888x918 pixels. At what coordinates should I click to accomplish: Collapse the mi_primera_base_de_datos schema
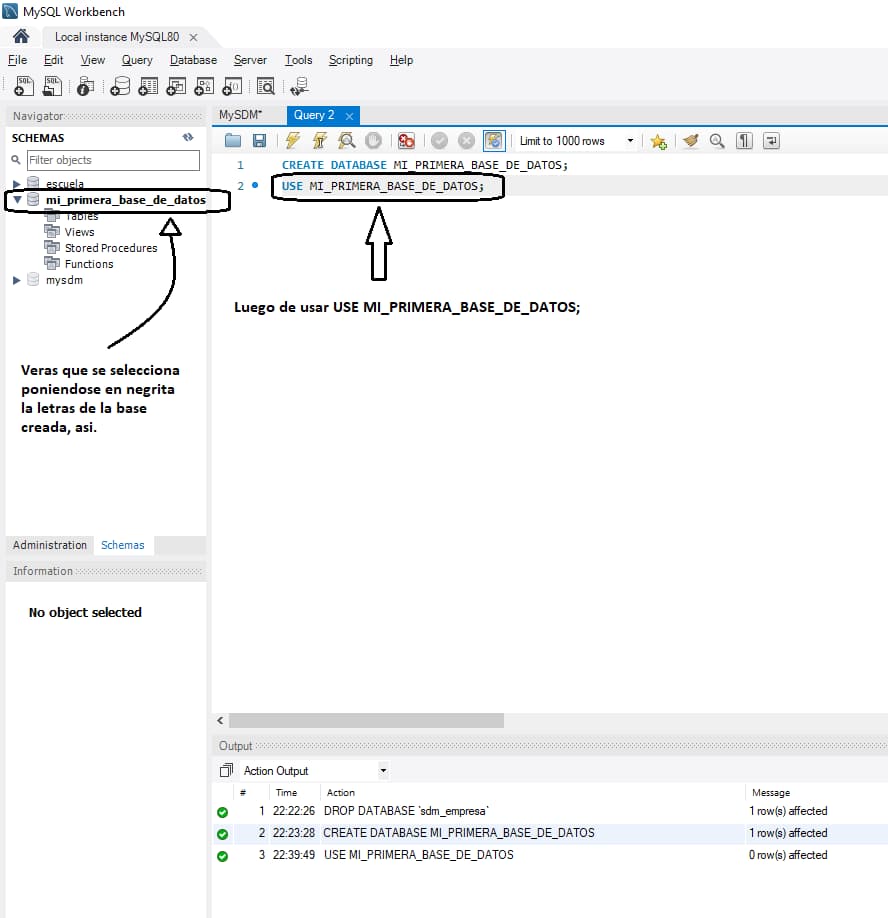(17, 200)
